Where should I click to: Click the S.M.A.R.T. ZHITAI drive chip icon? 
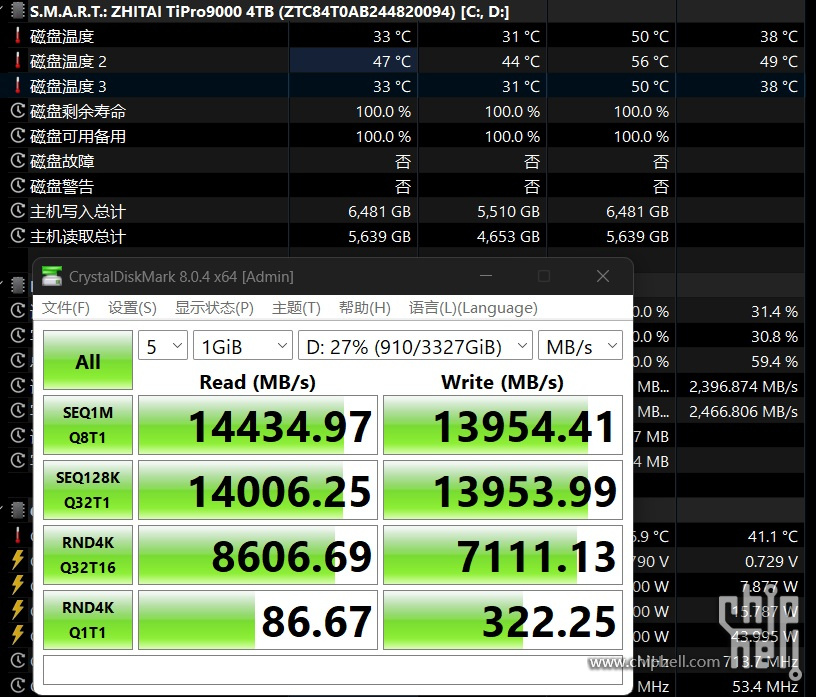pyautogui.click(x=18, y=11)
